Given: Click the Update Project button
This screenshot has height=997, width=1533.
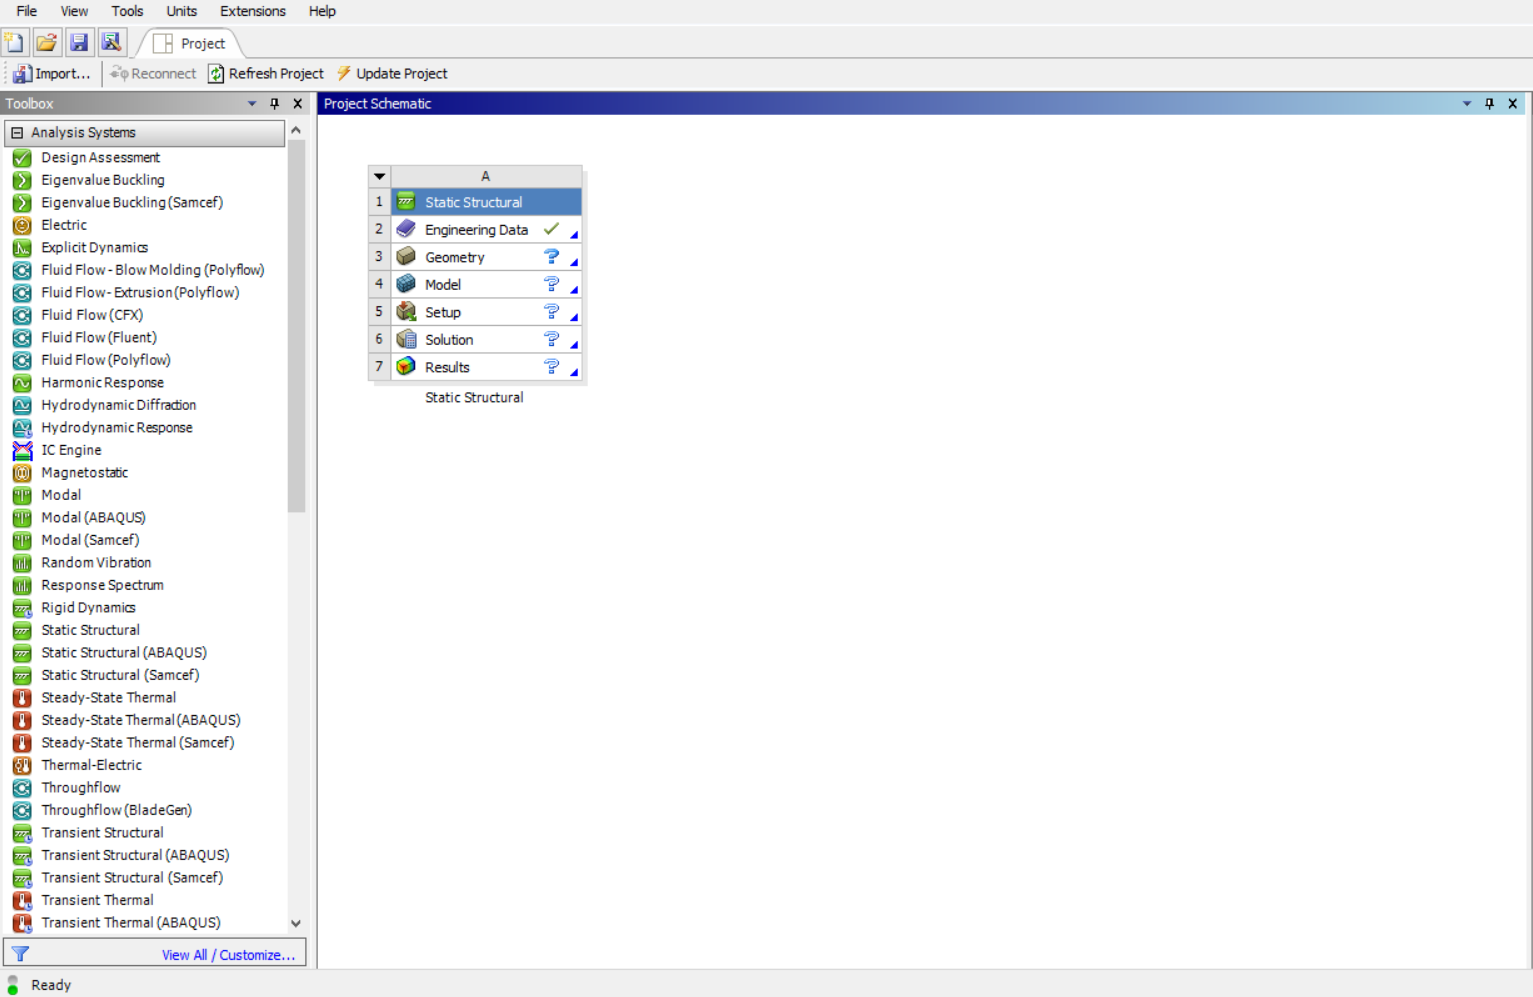Looking at the screenshot, I should tap(392, 74).
